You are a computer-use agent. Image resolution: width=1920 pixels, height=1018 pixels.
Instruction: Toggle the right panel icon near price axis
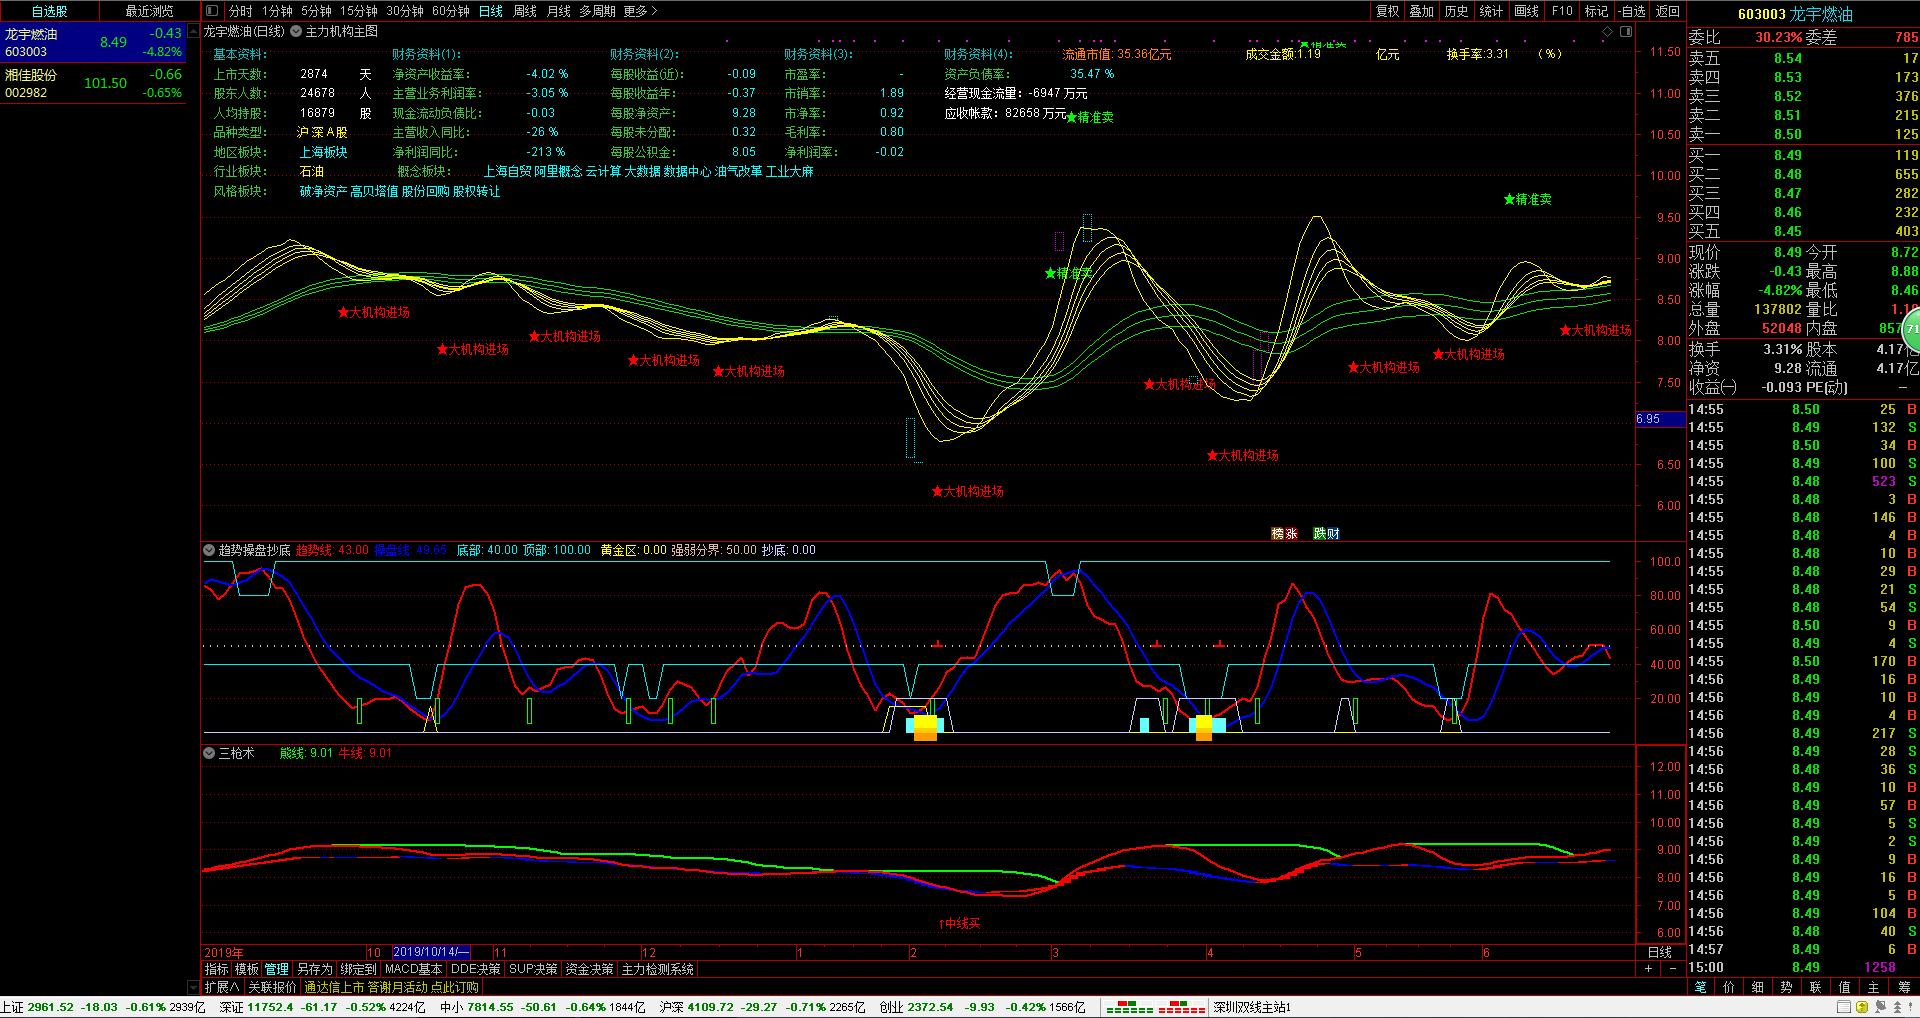[x=1625, y=32]
